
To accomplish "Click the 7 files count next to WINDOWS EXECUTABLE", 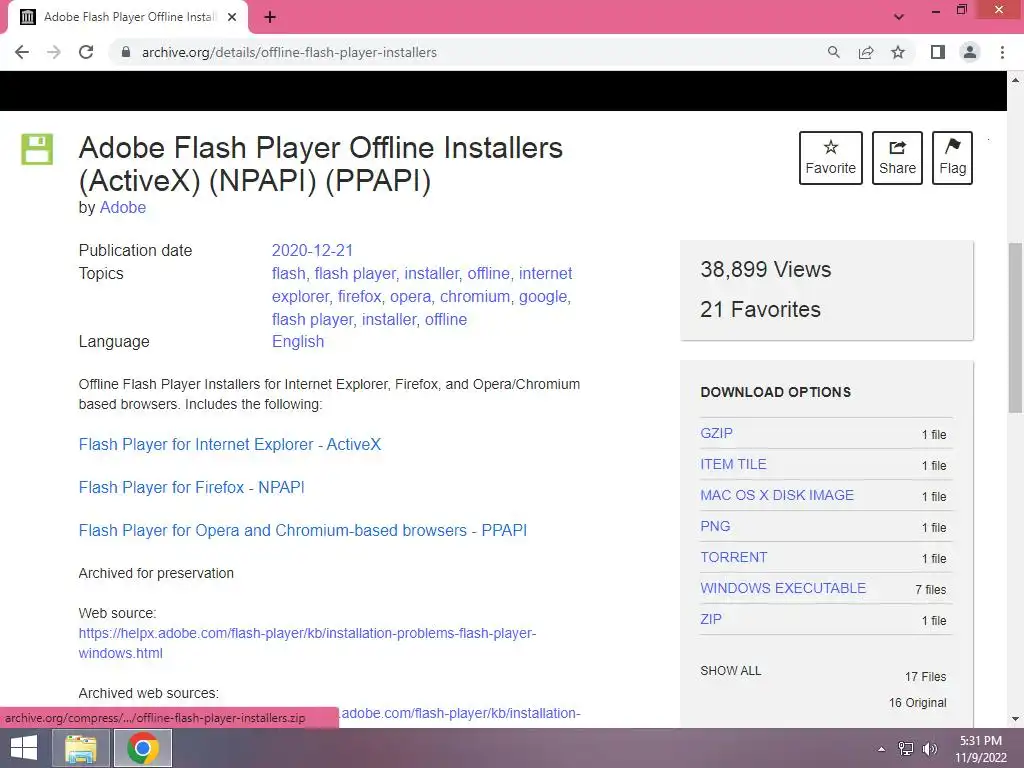I will coord(931,589).
